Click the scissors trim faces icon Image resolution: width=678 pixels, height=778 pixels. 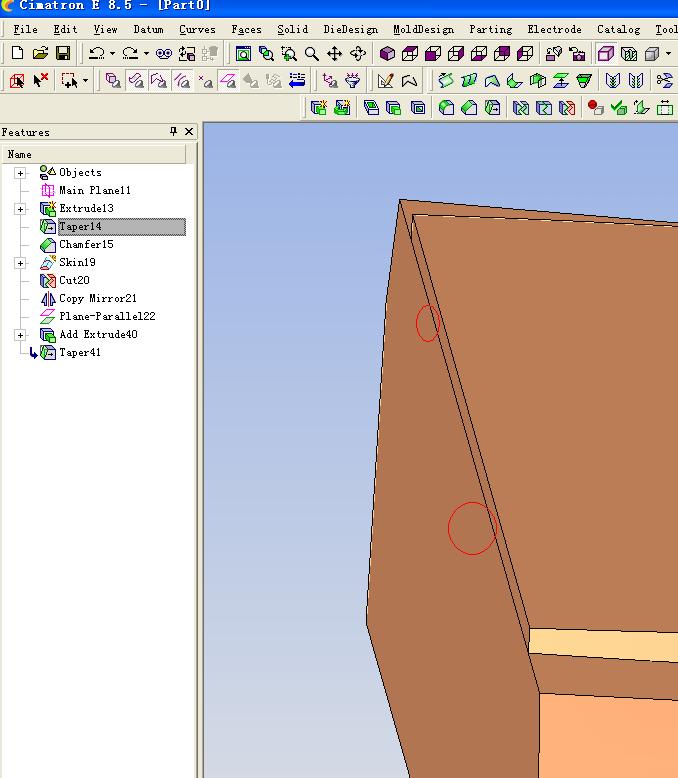click(665, 80)
